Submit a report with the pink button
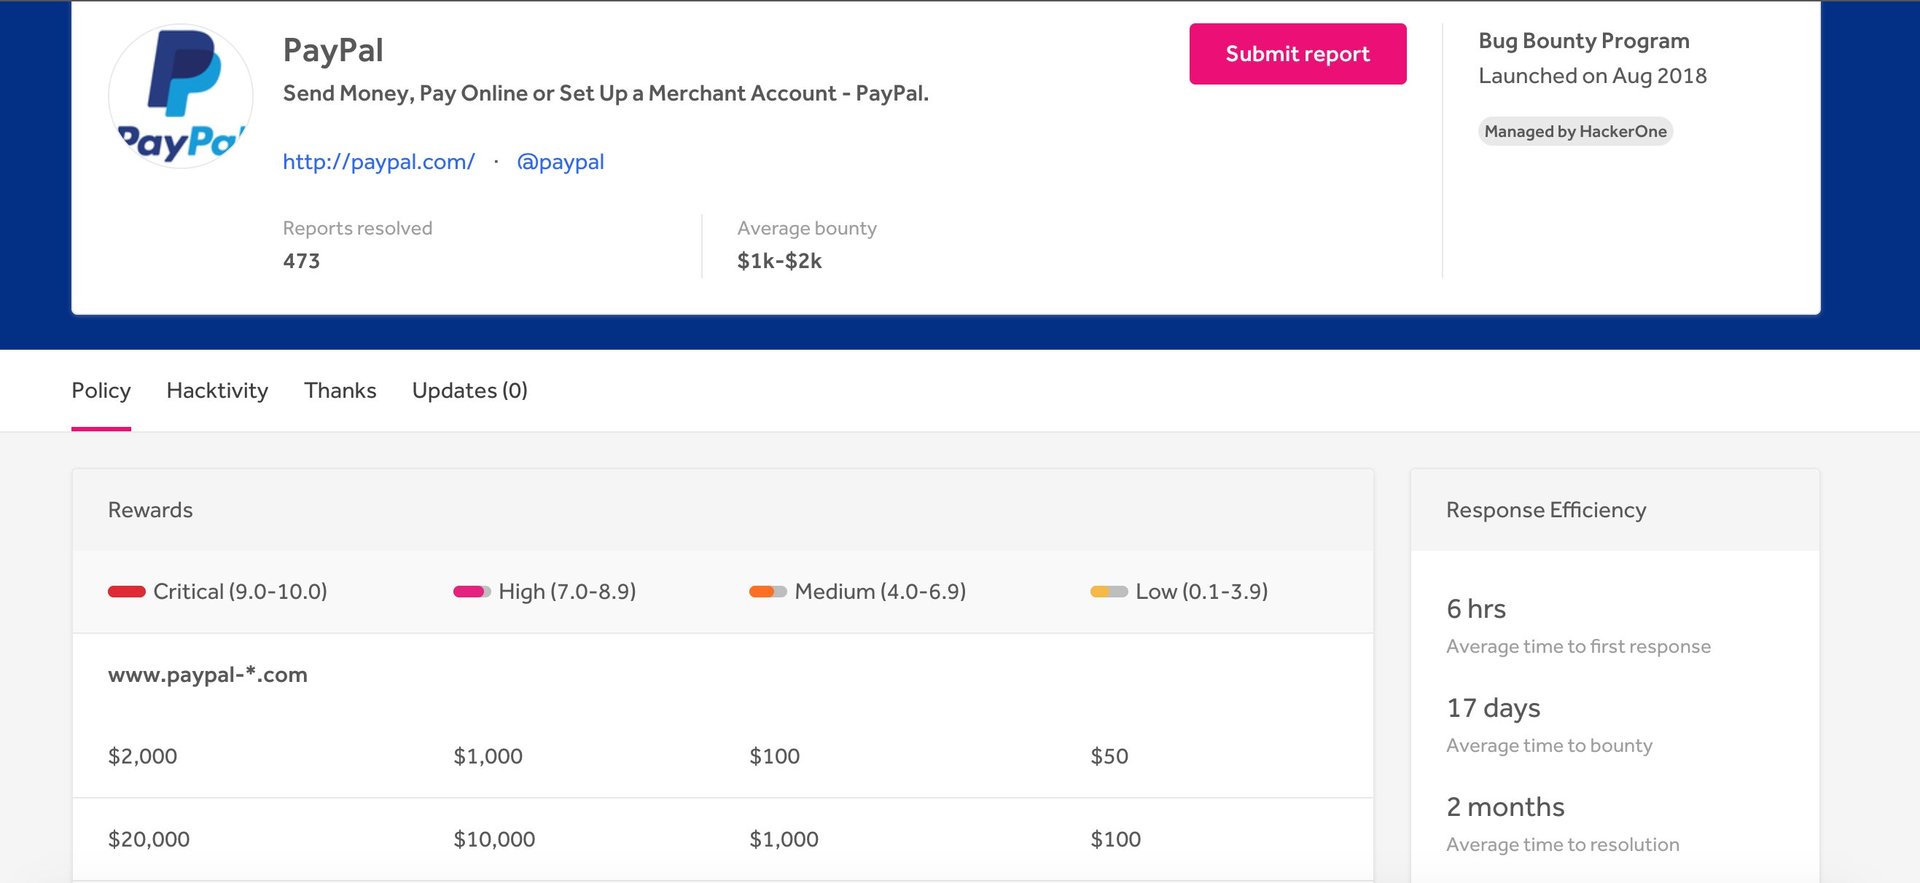Screen dimensions: 1920x883 click(x=1298, y=54)
